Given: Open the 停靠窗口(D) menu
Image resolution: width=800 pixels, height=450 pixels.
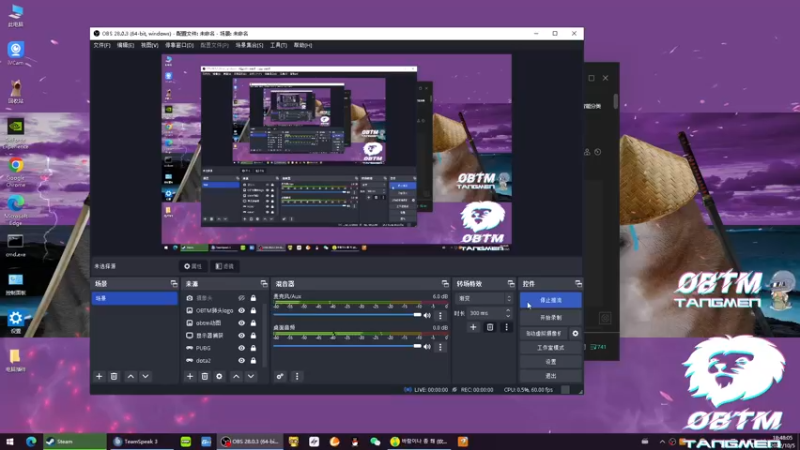Looking at the screenshot, I should [x=179, y=45].
